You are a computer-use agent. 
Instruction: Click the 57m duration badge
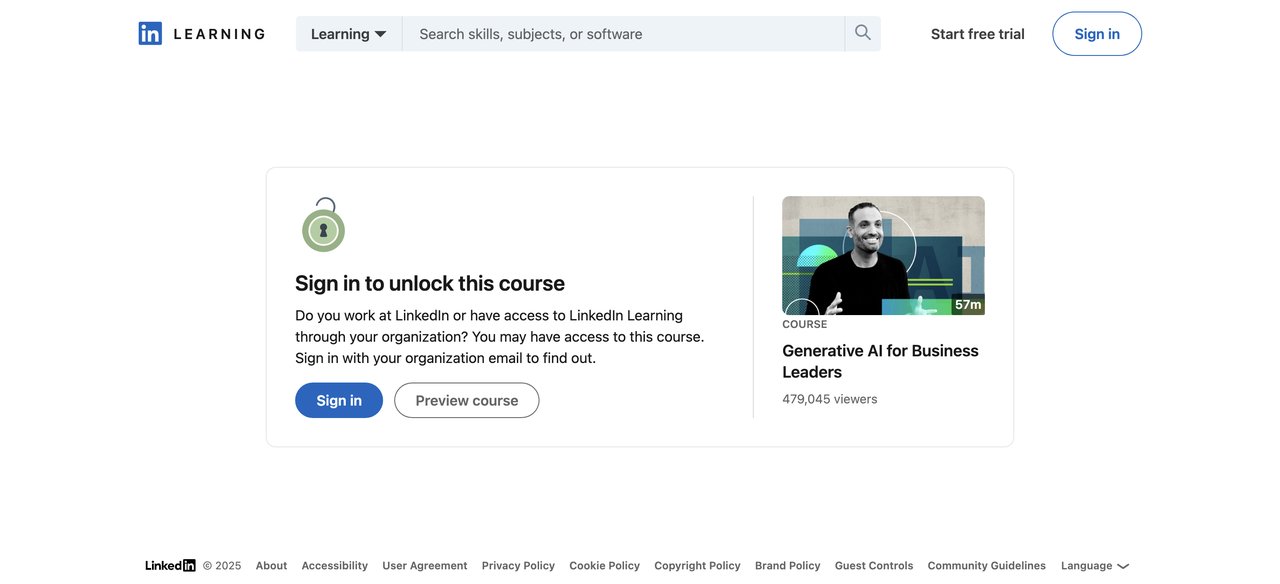[968, 305]
